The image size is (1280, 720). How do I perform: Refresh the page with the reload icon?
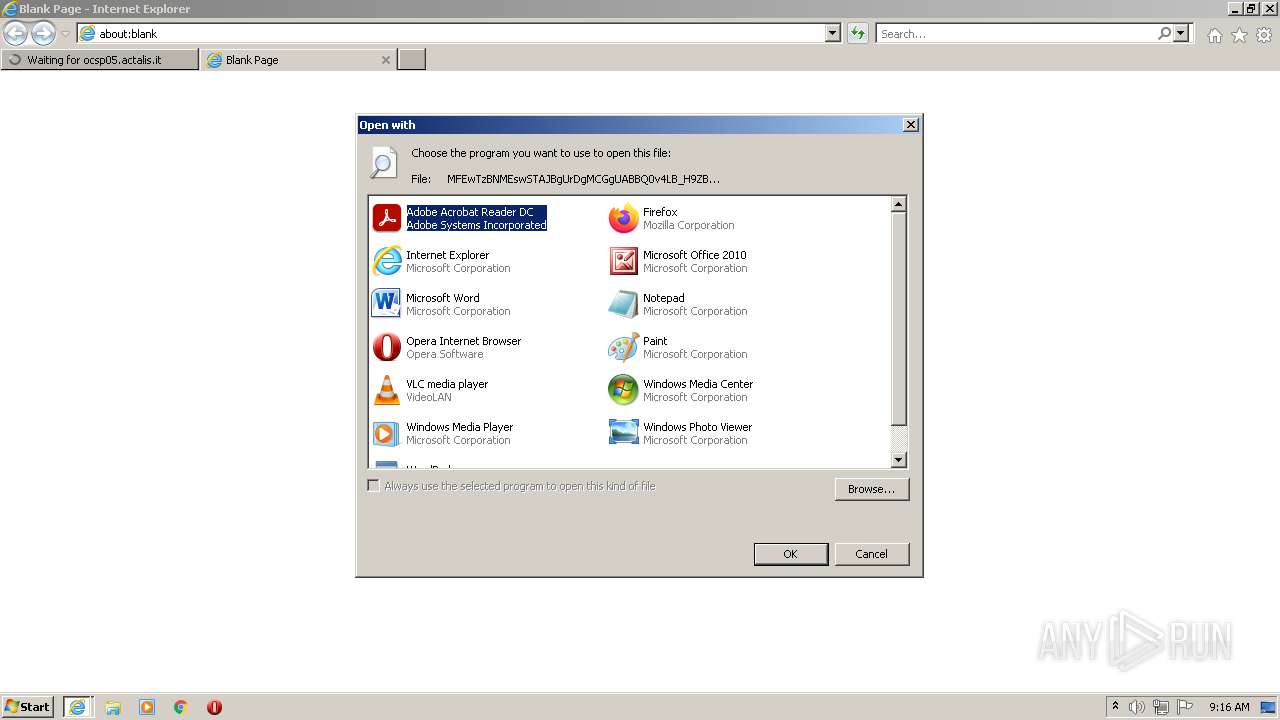(x=857, y=33)
